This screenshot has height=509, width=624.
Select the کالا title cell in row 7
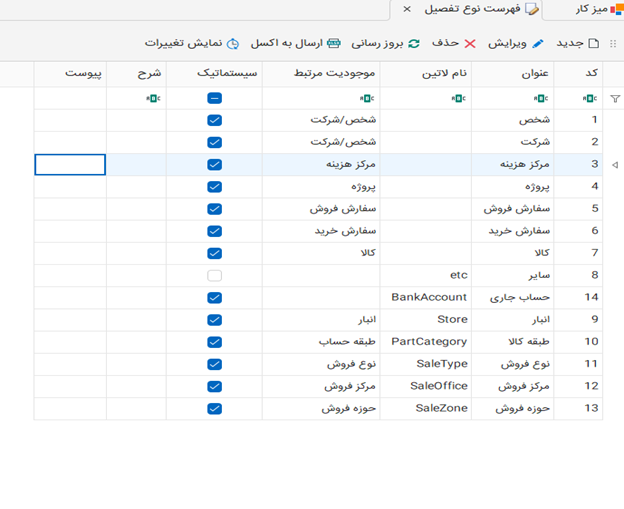coord(513,253)
